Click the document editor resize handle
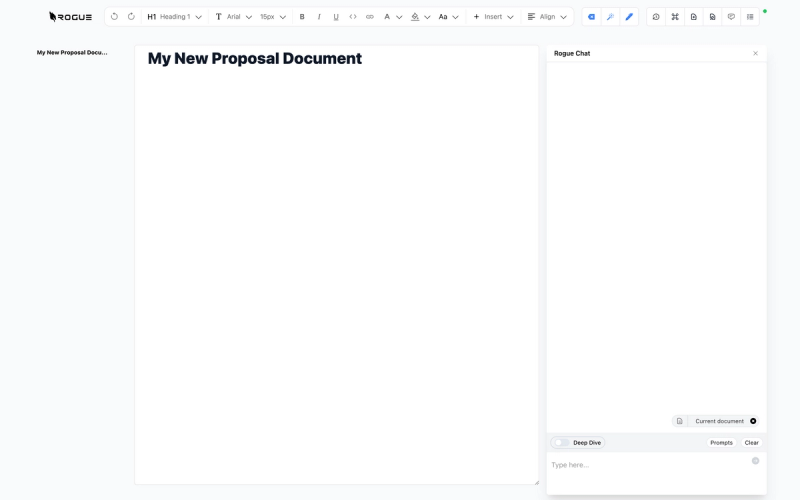Screen dimensions: 800x500 [536, 482]
